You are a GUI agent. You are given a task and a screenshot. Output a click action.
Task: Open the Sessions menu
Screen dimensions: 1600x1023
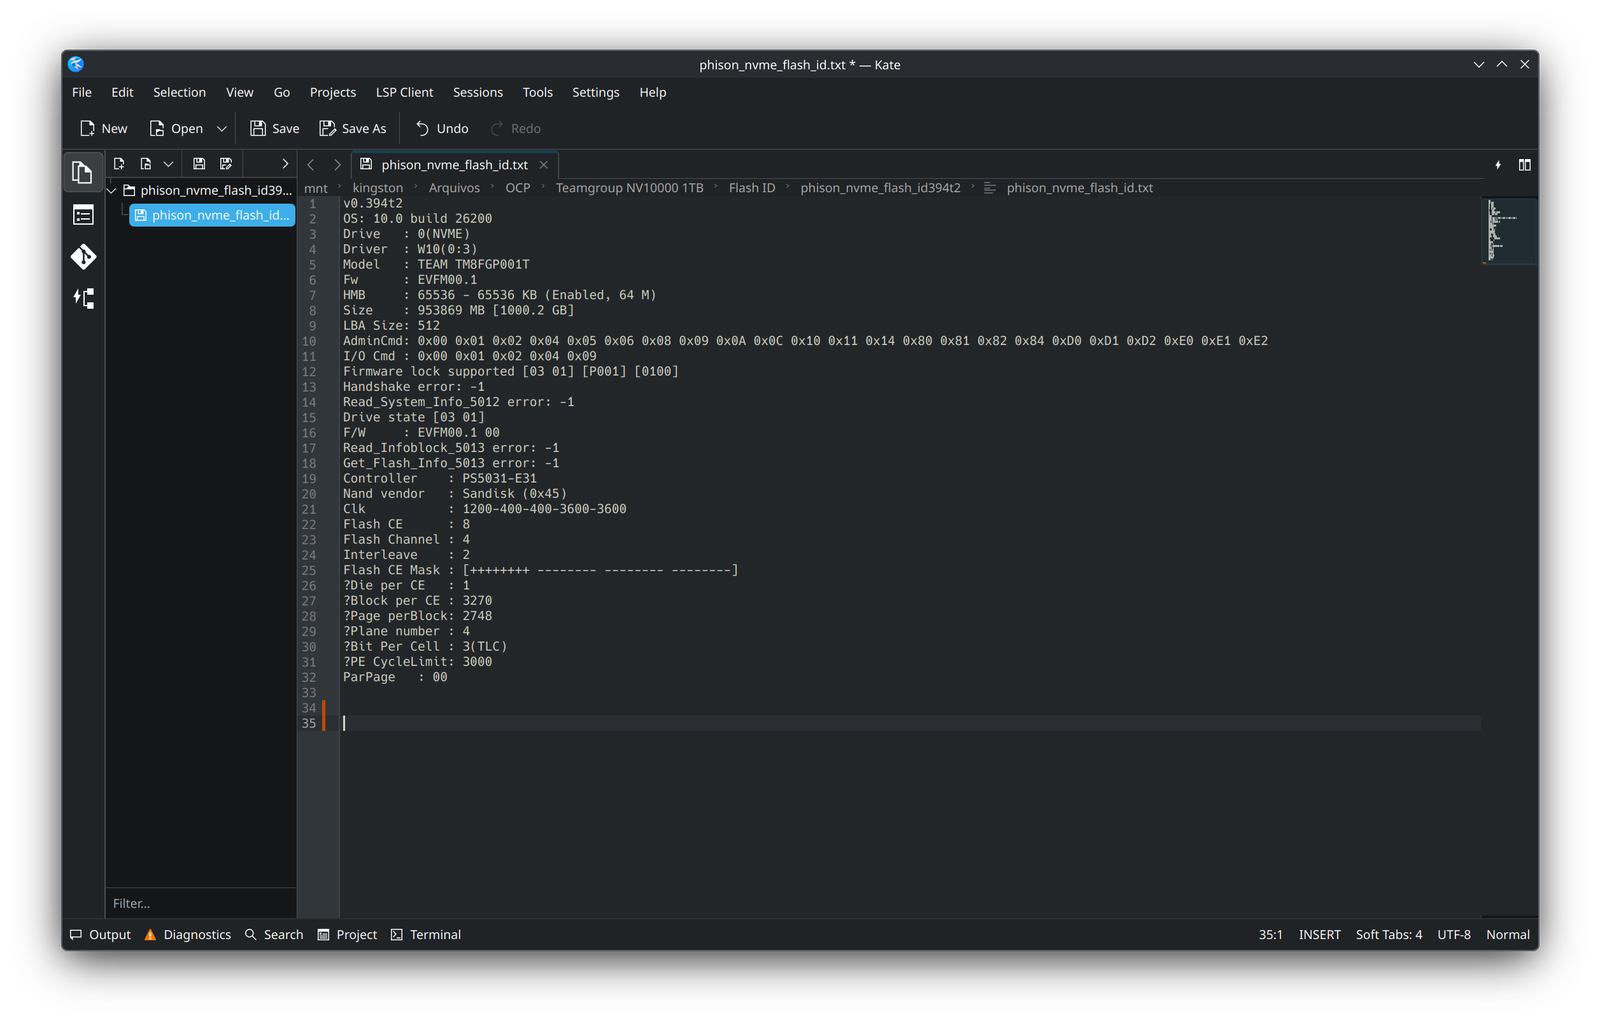click(478, 92)
